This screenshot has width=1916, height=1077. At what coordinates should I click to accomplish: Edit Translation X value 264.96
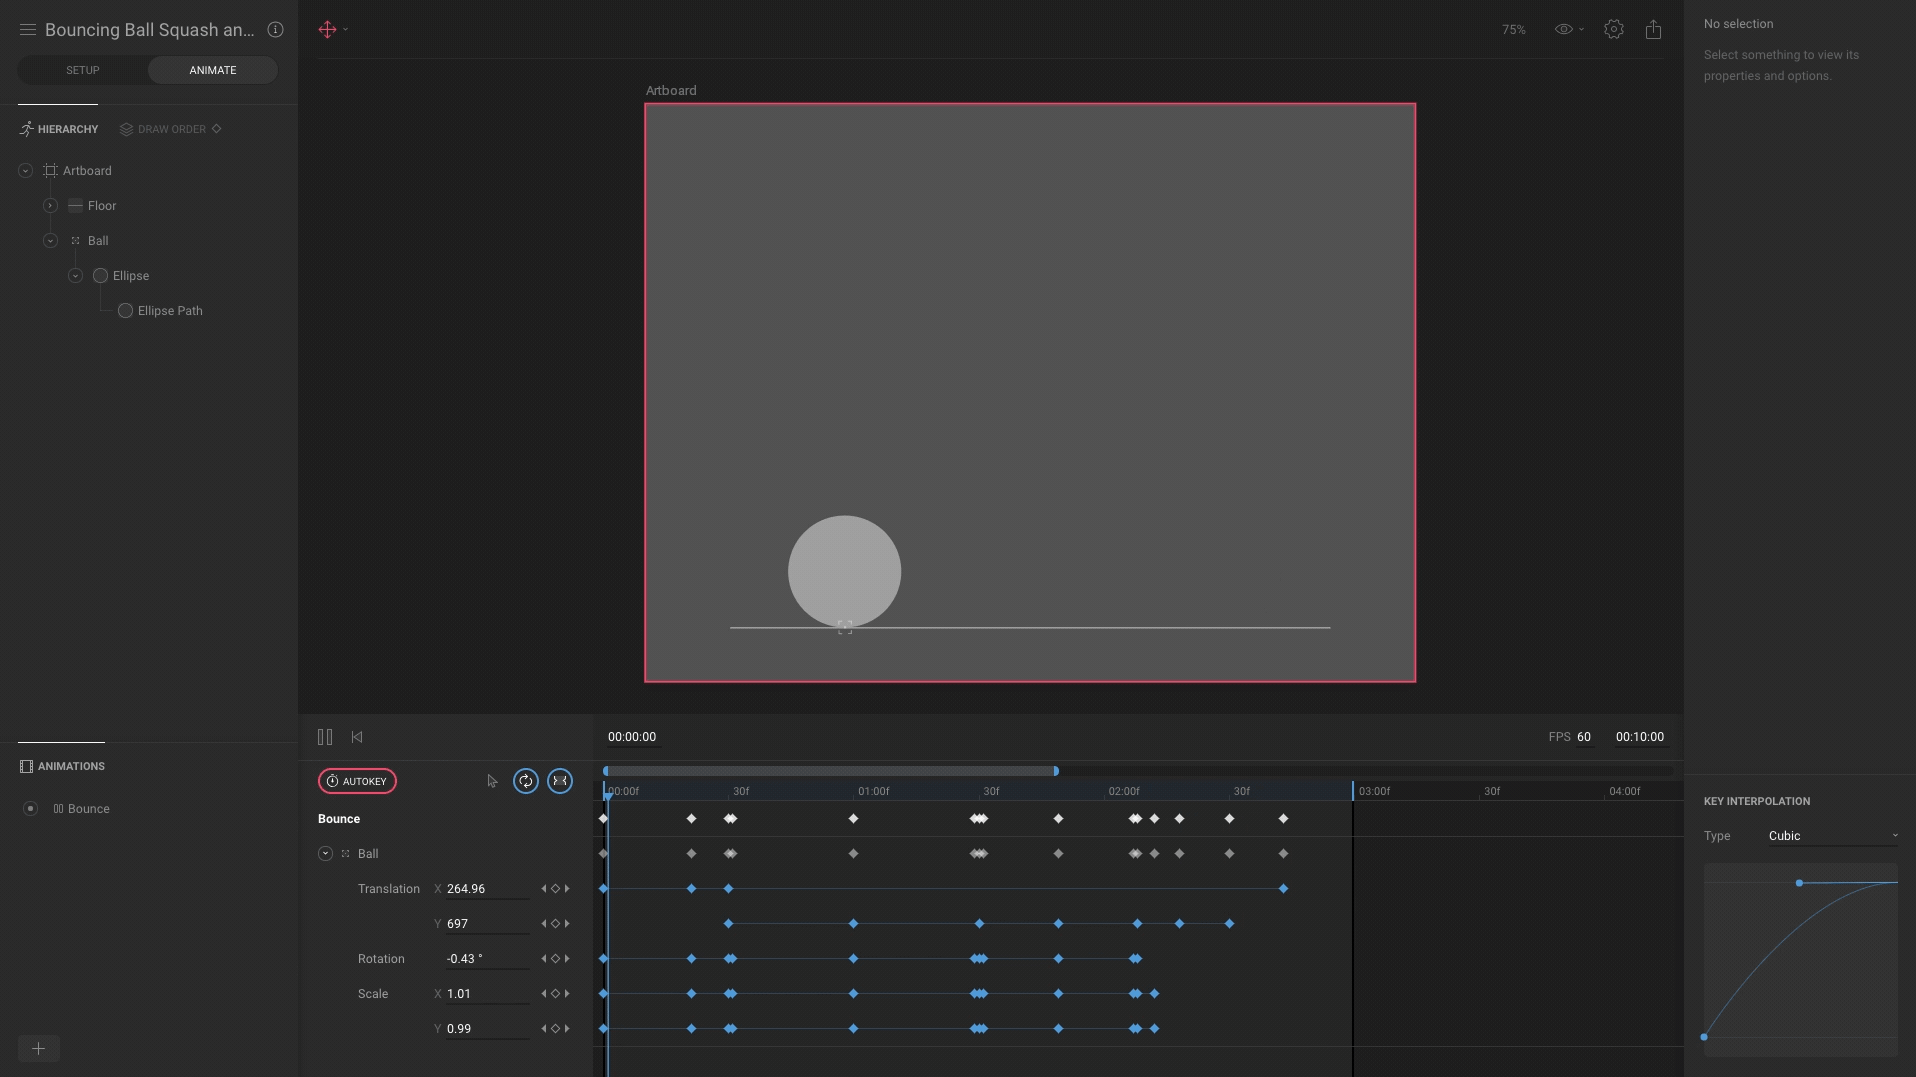click(487, 889)
